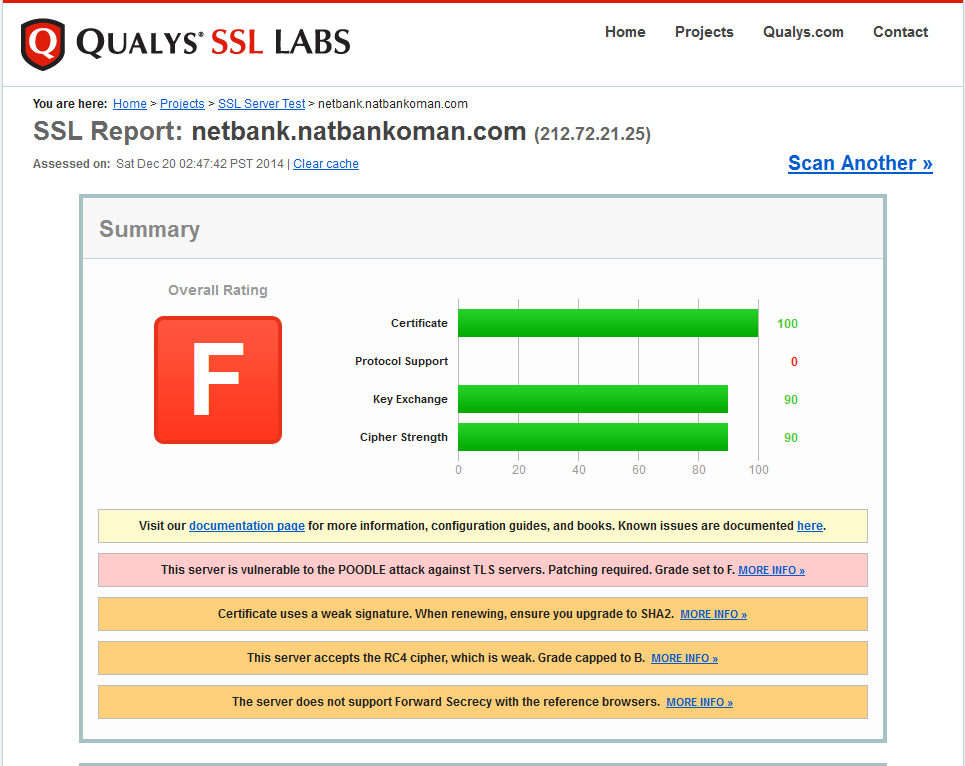Click the assessed date Sat Dec 20 text
965x766 pixels.
(x=200, y=164)
